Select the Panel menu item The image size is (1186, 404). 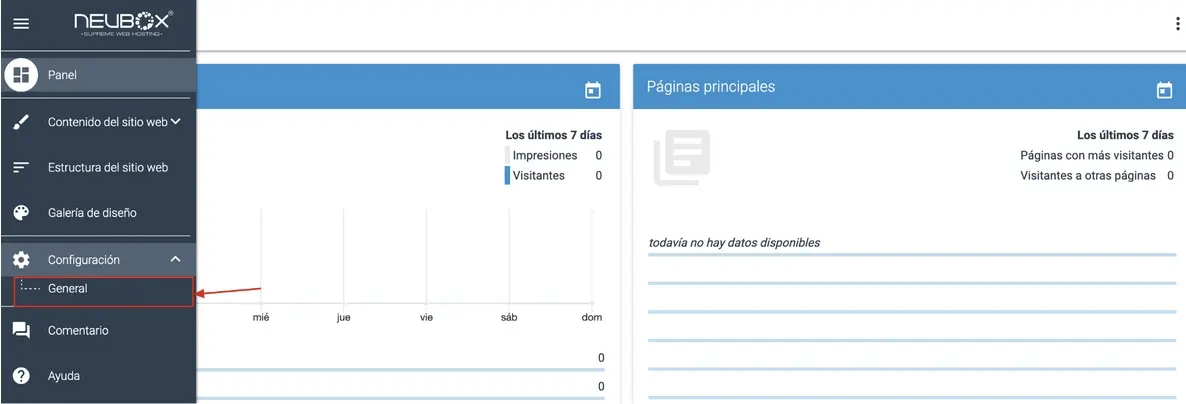(98, 75)
